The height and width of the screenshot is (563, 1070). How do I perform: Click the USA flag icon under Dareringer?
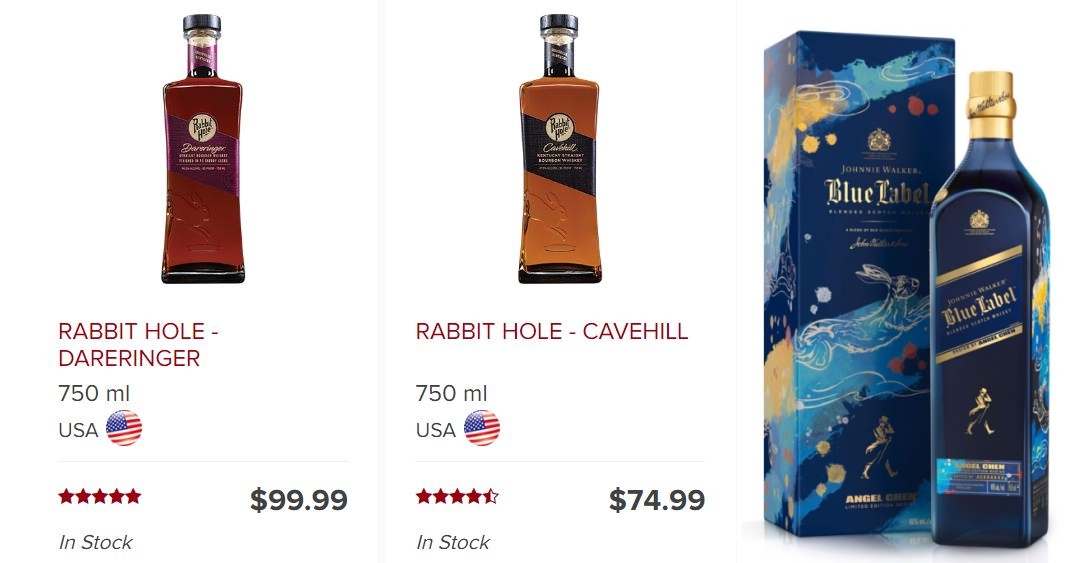(124, 429)
